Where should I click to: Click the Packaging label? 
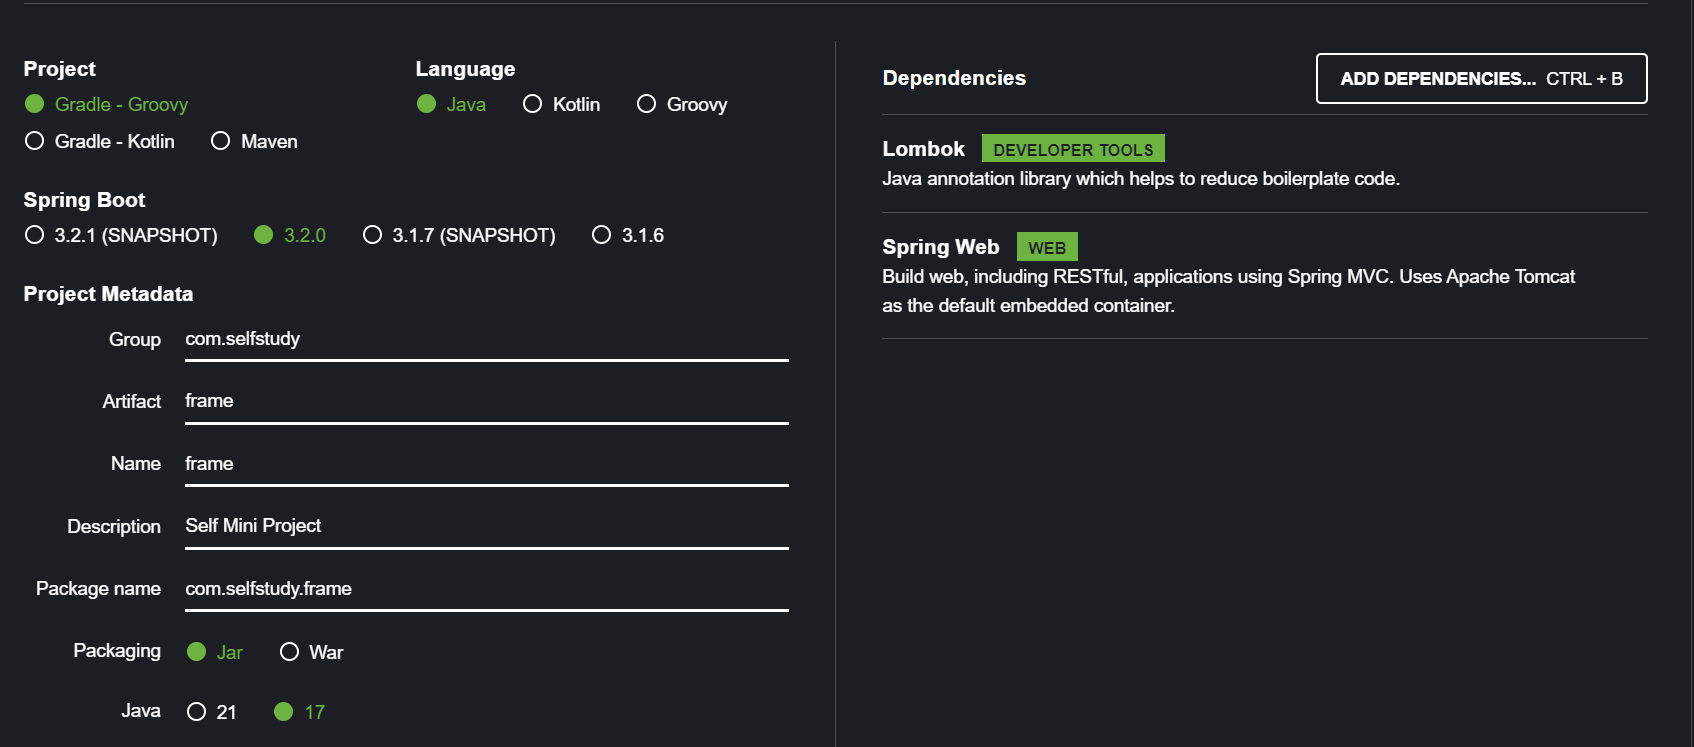click(x=117, y=651)
